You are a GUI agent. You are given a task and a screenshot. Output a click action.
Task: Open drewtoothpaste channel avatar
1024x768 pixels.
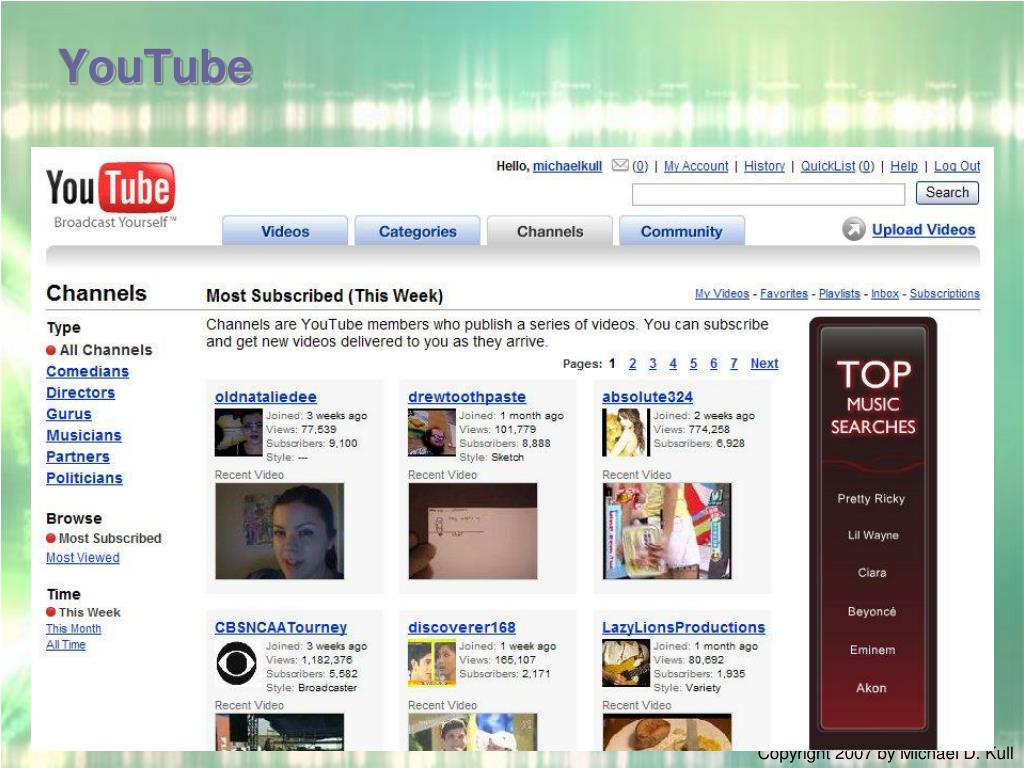(432, 432)
